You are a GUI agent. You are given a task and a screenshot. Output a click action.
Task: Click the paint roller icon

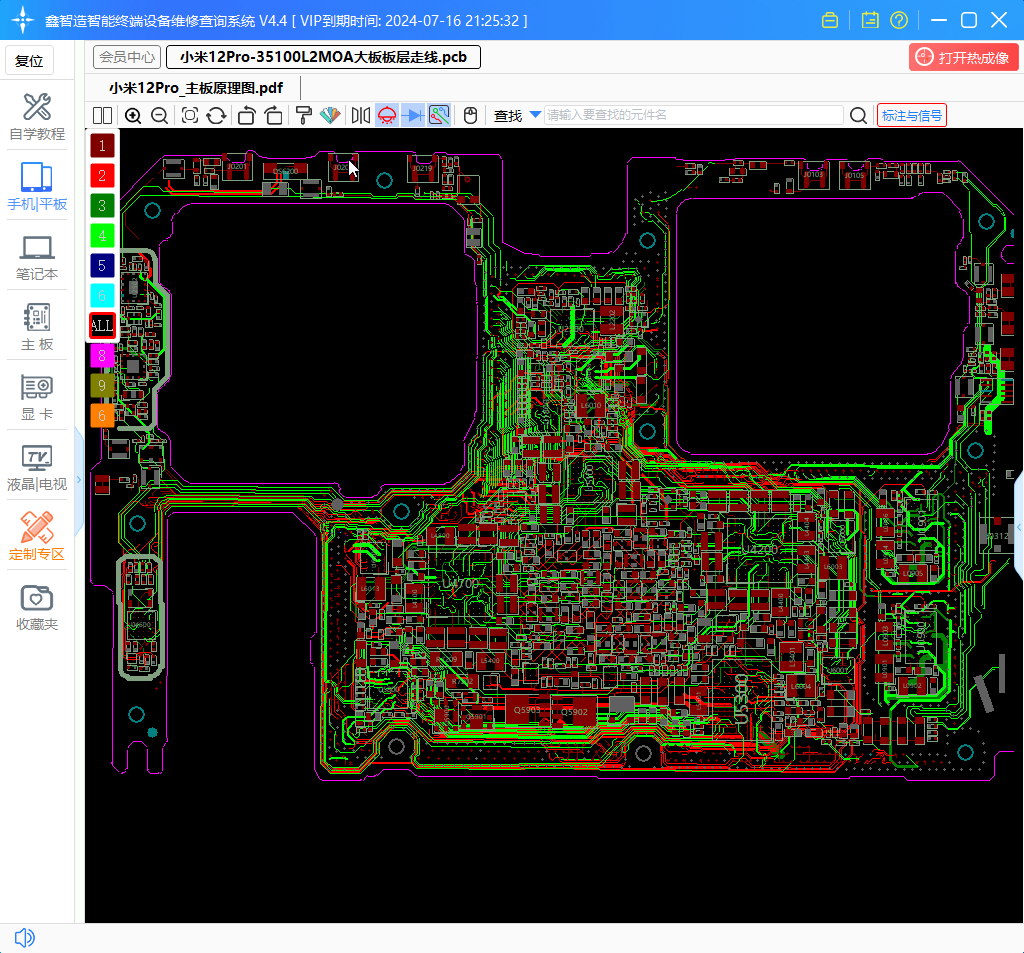(304, 116)
